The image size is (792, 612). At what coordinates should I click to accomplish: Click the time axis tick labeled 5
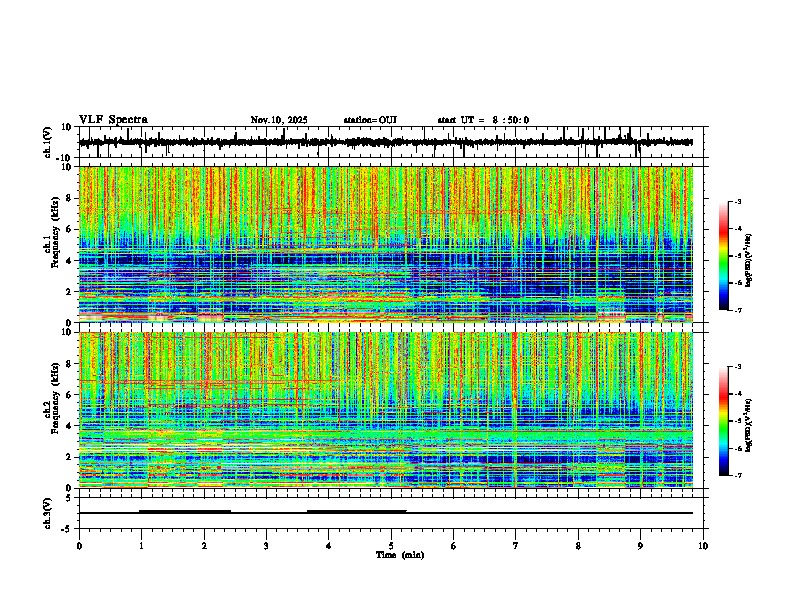(391, 546)
